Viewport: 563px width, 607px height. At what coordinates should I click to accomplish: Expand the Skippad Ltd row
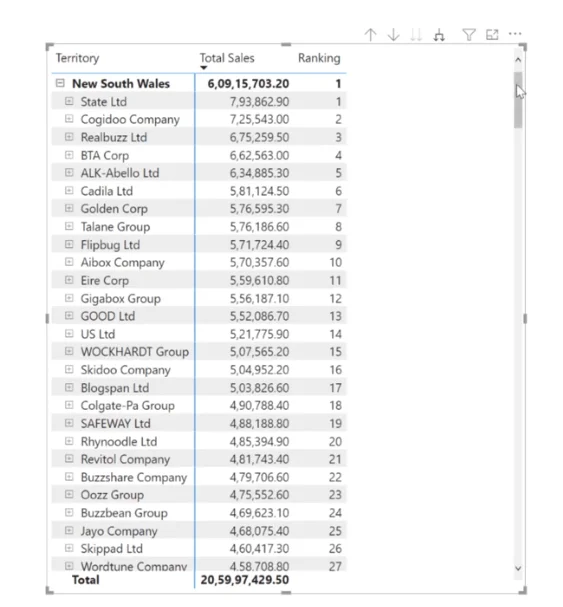tap(69, 548)
